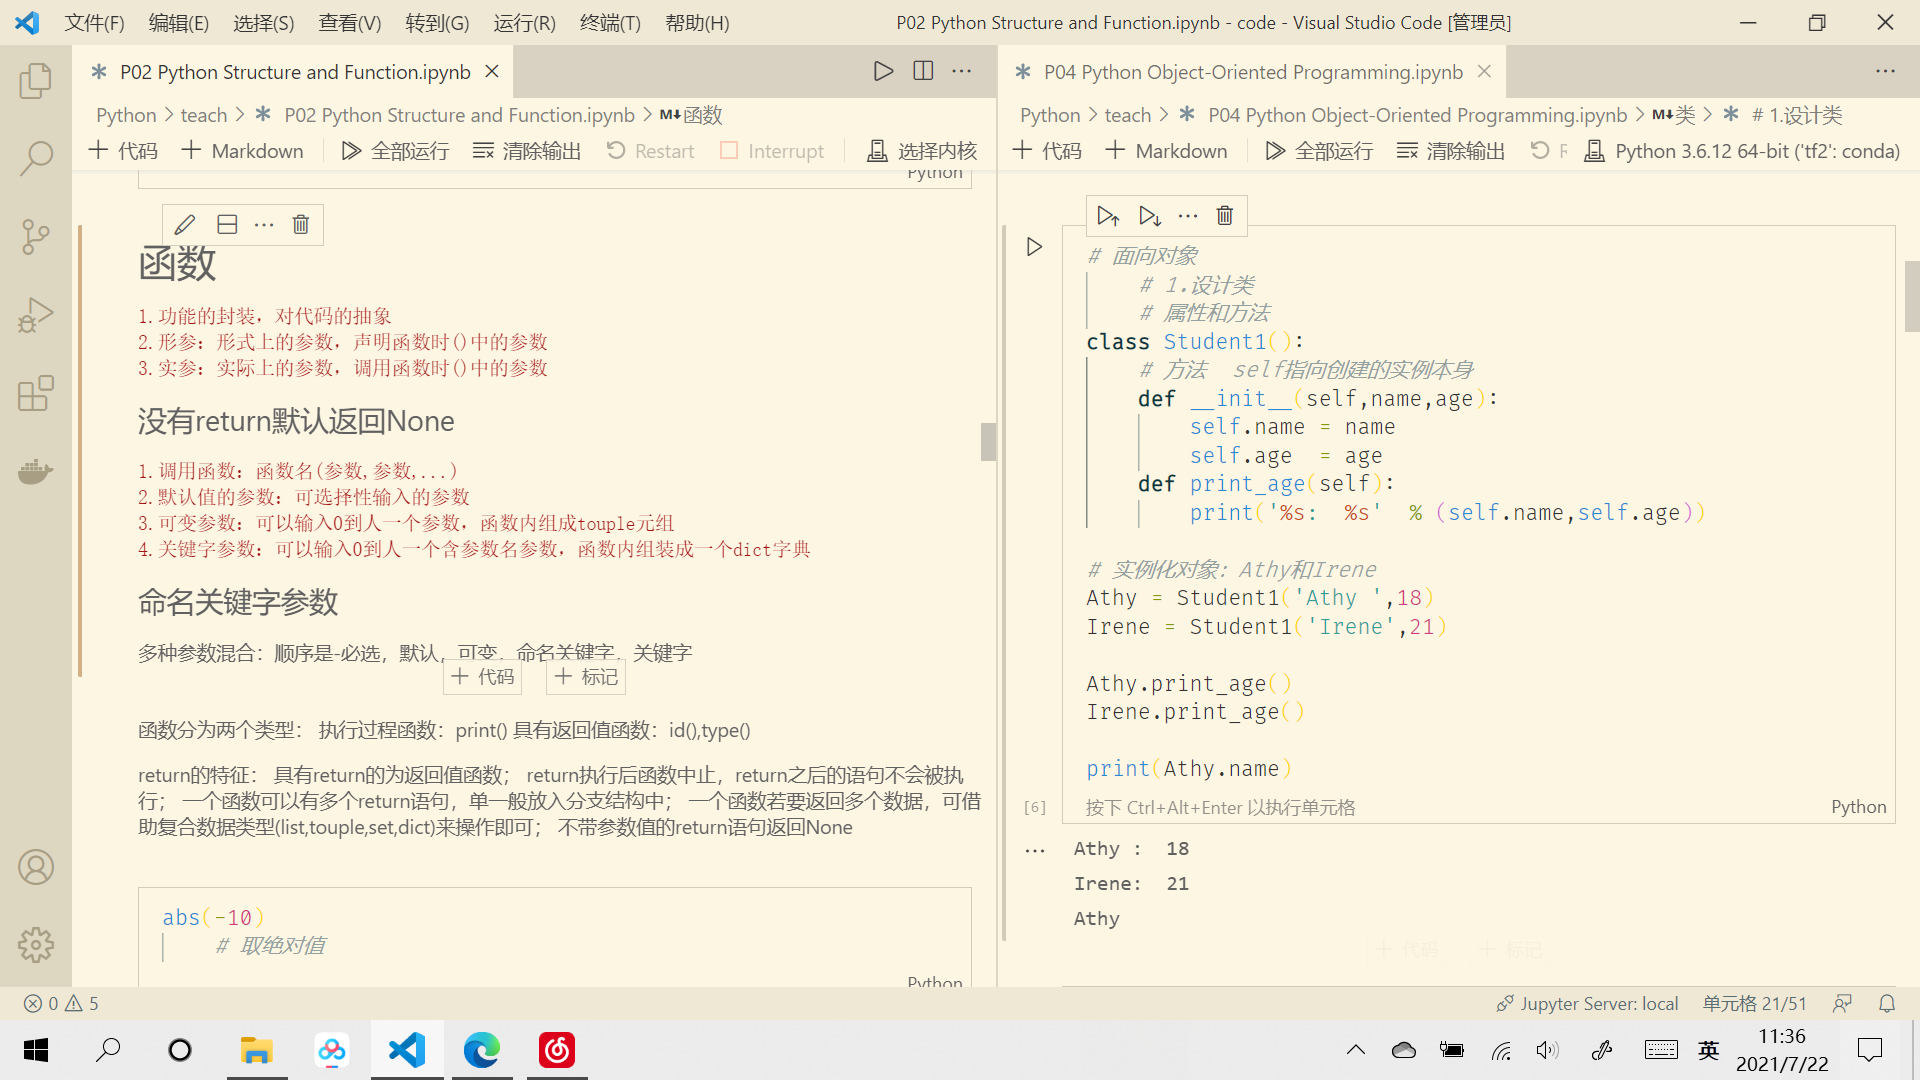The width and height of the screenshot is (1920, 1080).
Task: Open the 运行(R) menu
Action: tap(524, 22)
